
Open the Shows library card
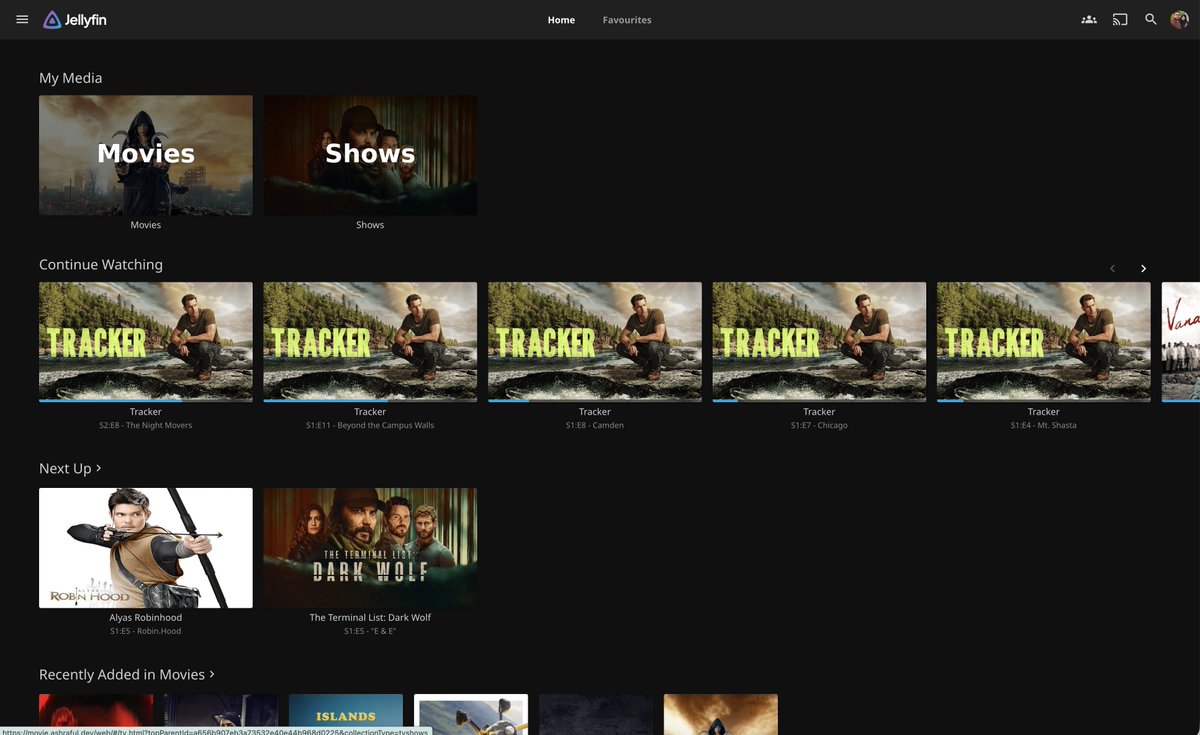pyautogui.click(x=370, y=155)
